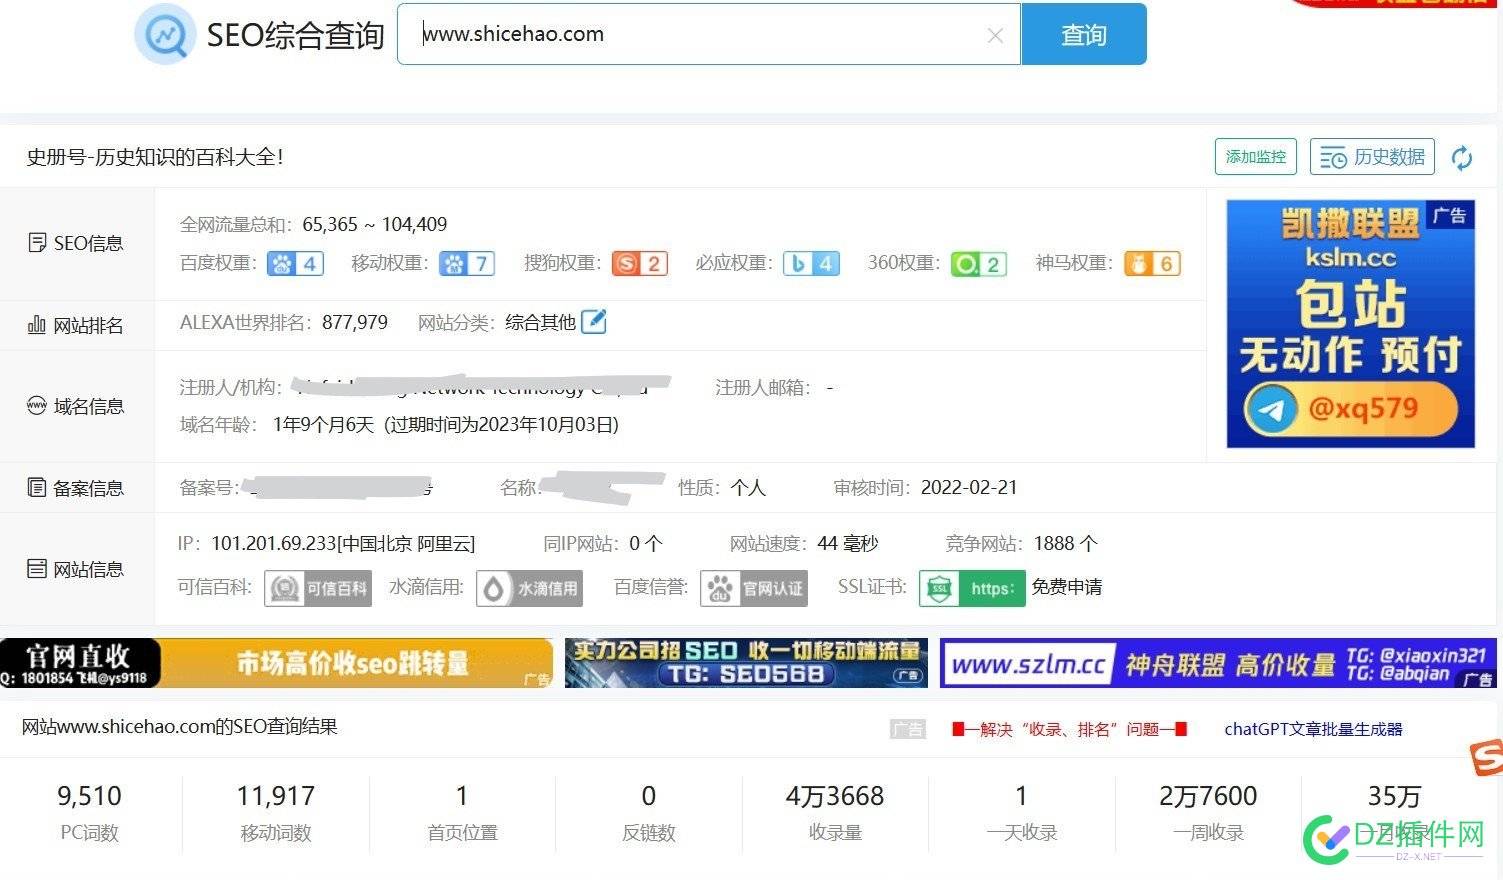Screen dimensions: 1503x880
Task: Select the SEO信息 section label
Action: tap(76, 243)
